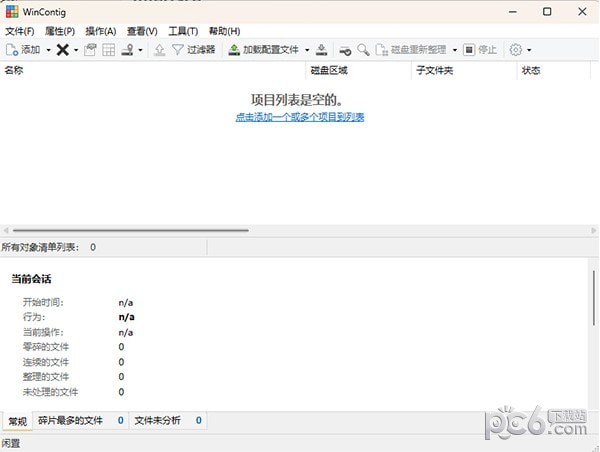Screen dimensions: 600x452
Task: Expand the 加载配置文件 dropdown arrow
Action: point(307,50)
